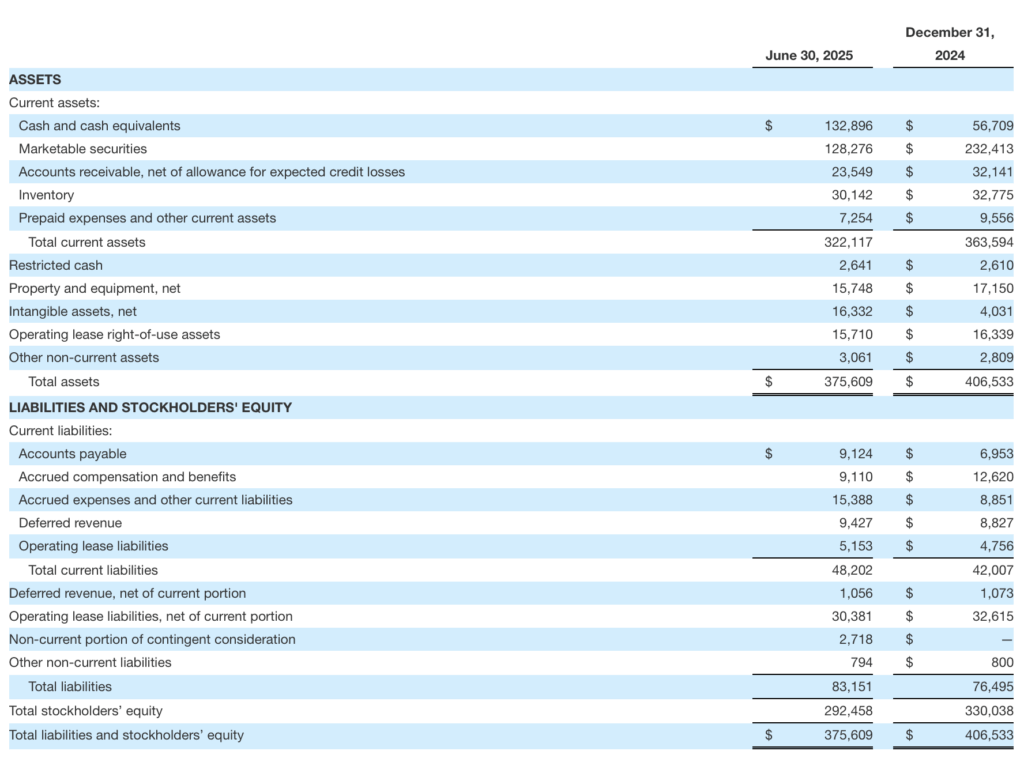Select 'Operating lease right-of-use assets' label
Screen dimensions: 1024x762
point(114,334)
